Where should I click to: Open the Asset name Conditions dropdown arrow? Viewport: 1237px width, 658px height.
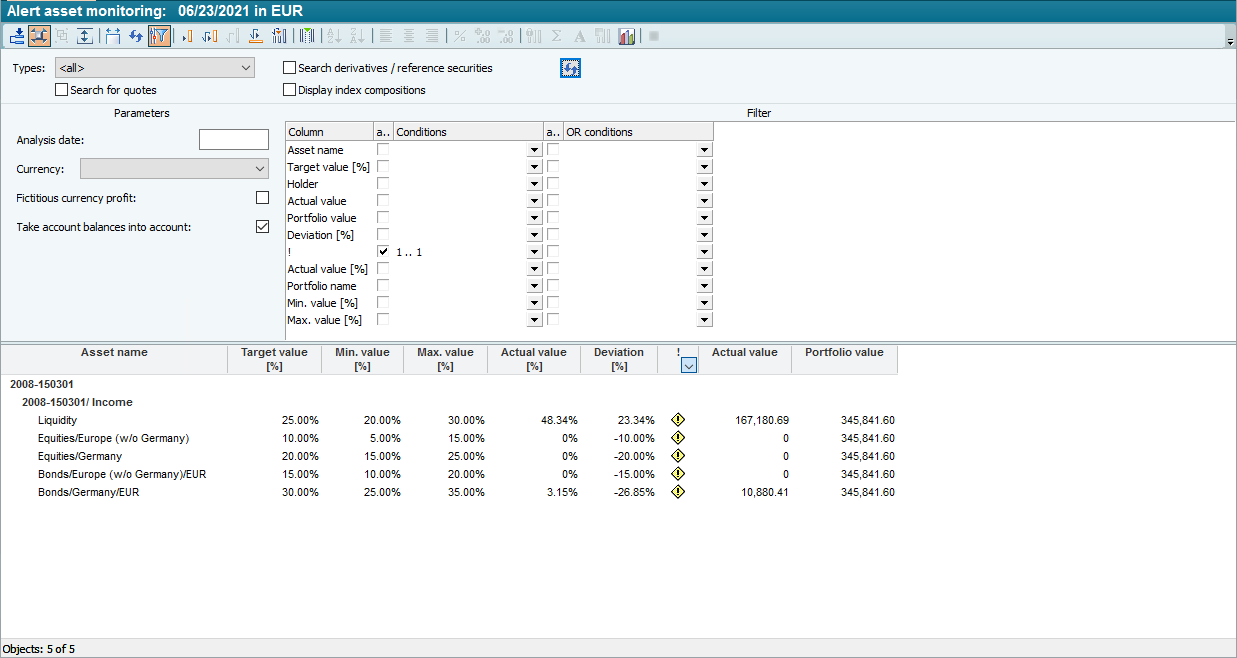[x=534, y=150]
